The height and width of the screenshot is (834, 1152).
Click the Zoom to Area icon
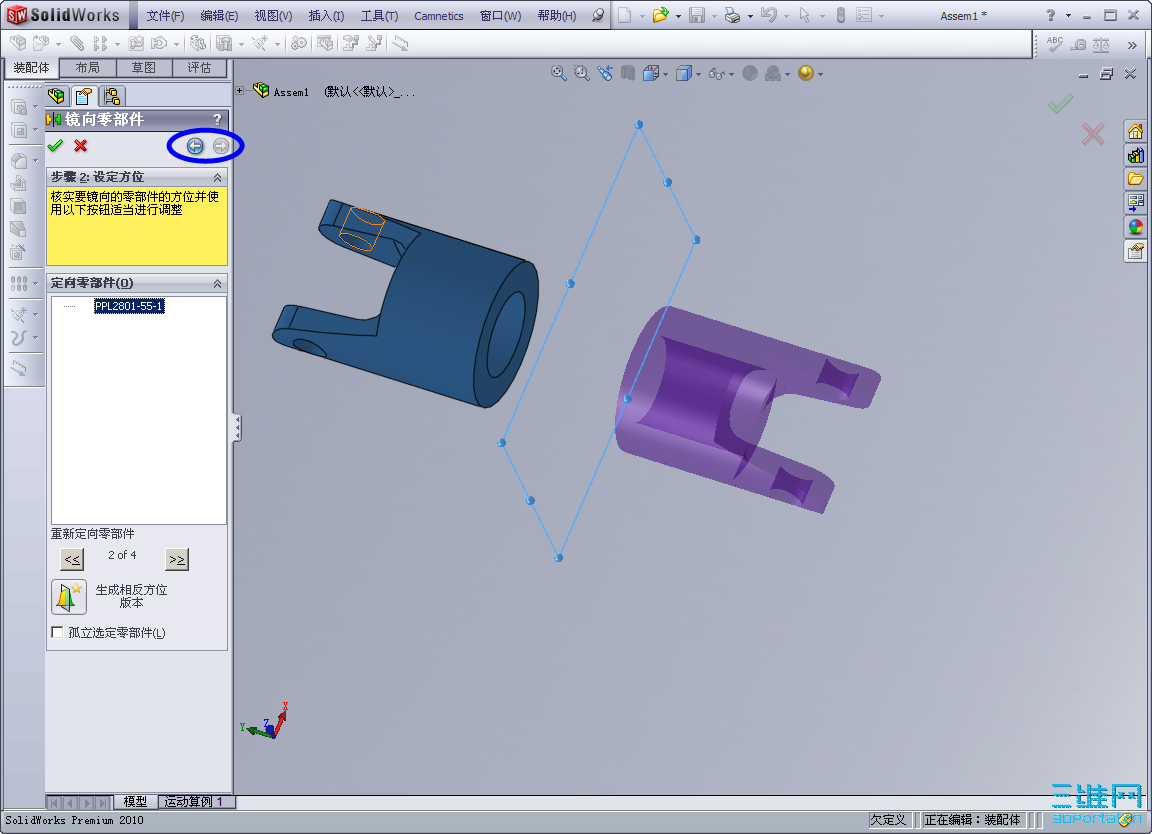pos(582,73)
